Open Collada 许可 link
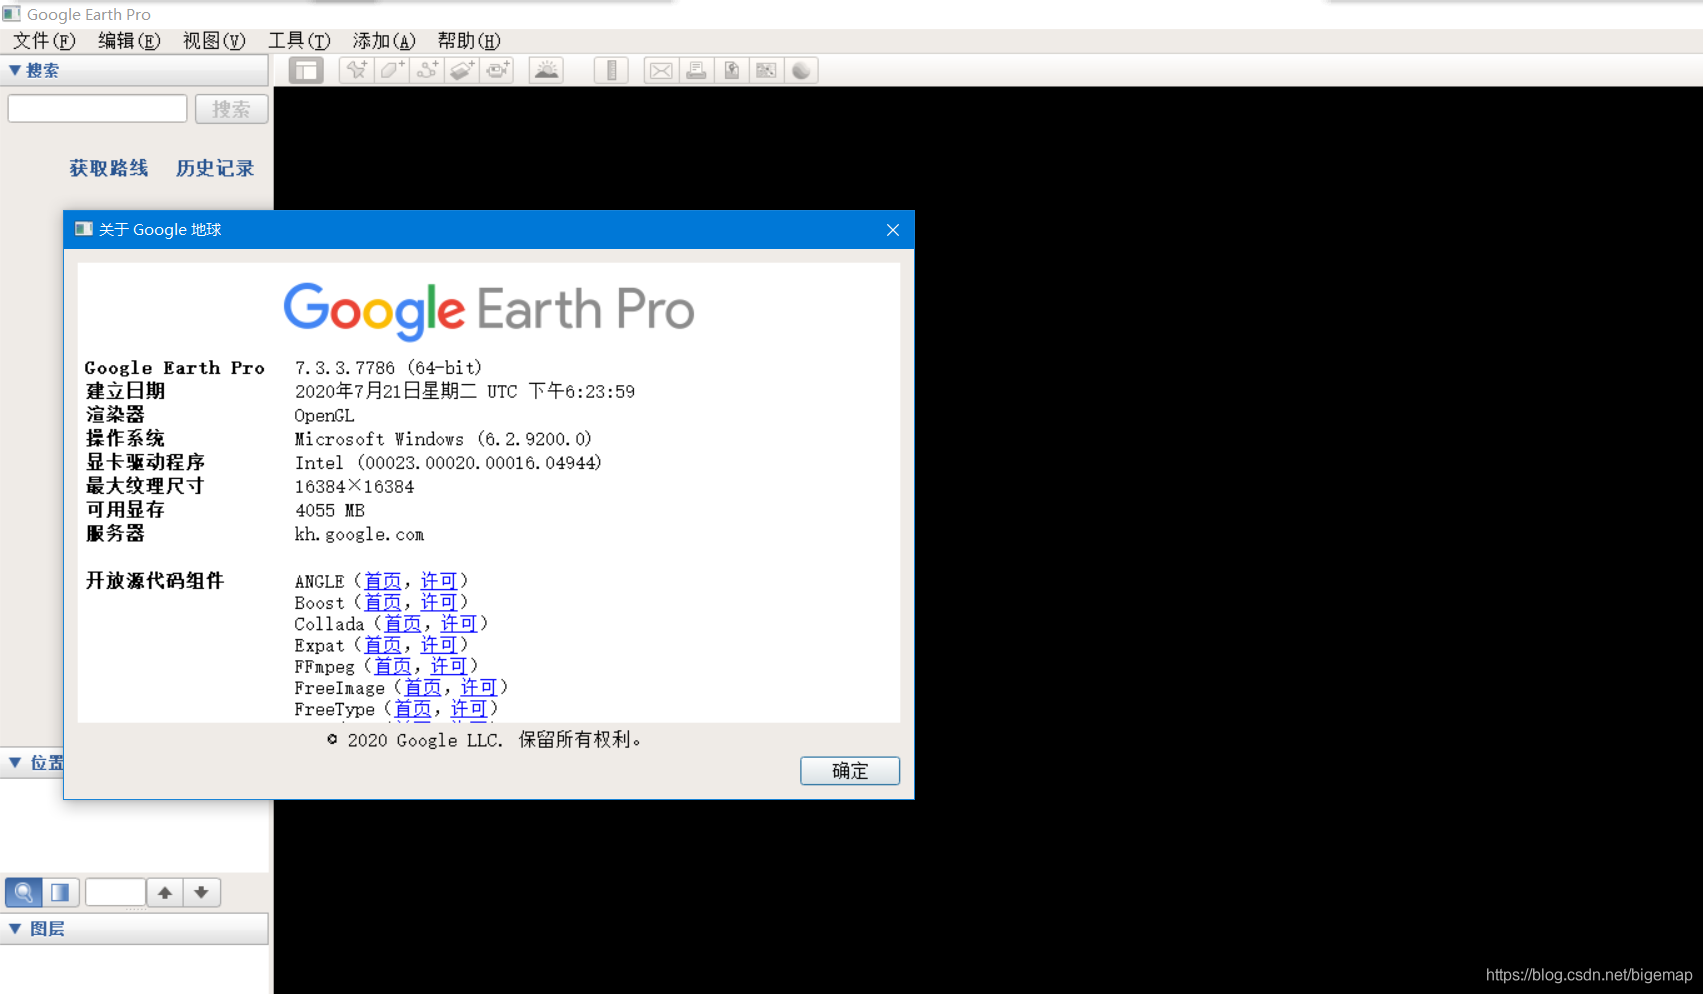Viewport: 1703px width, 994px height. coord(459,623)
